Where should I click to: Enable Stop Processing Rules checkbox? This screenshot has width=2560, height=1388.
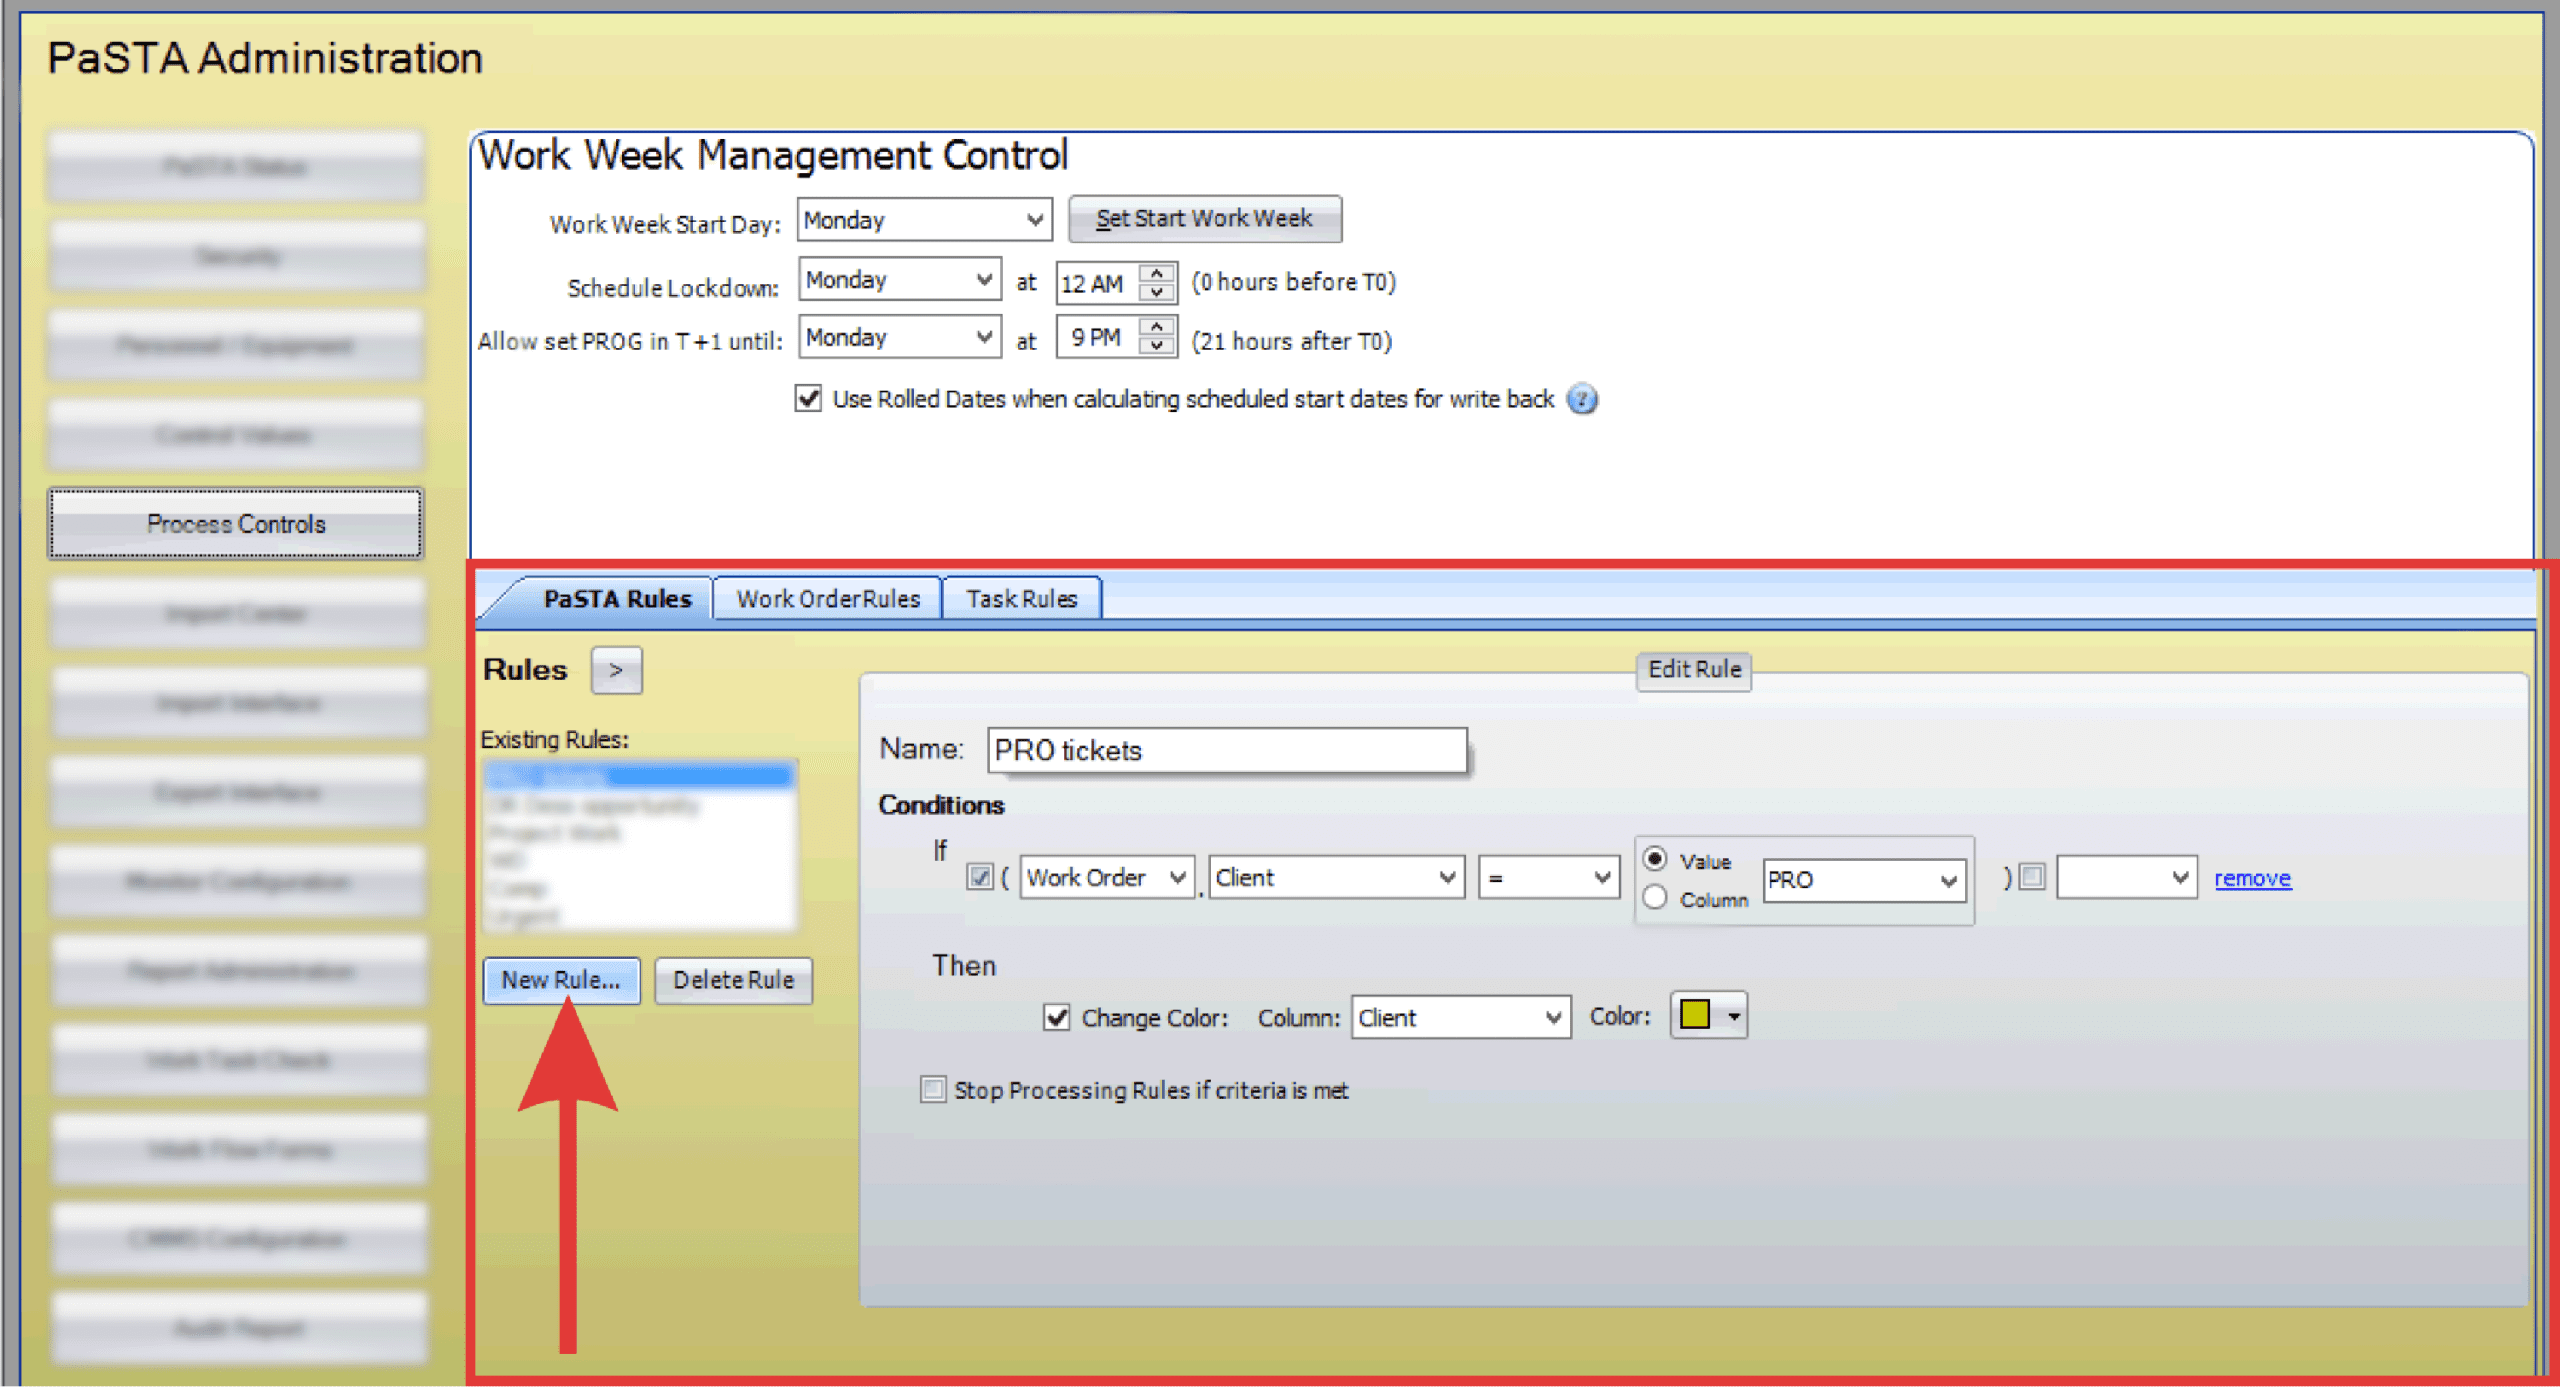pos(932,1089)
